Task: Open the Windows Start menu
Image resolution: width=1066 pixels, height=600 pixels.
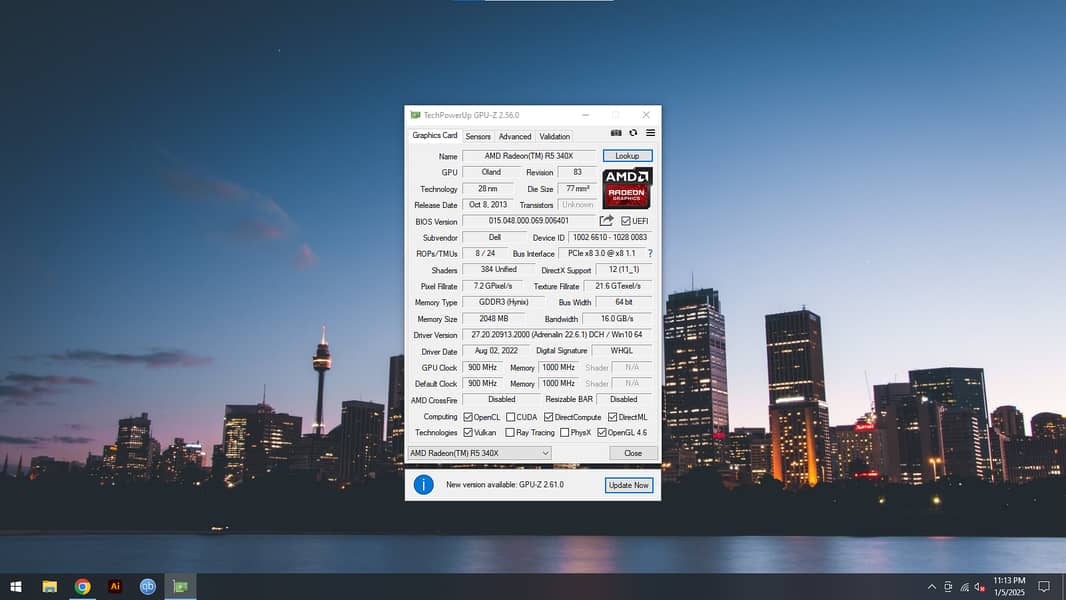Action: (16, 586)
